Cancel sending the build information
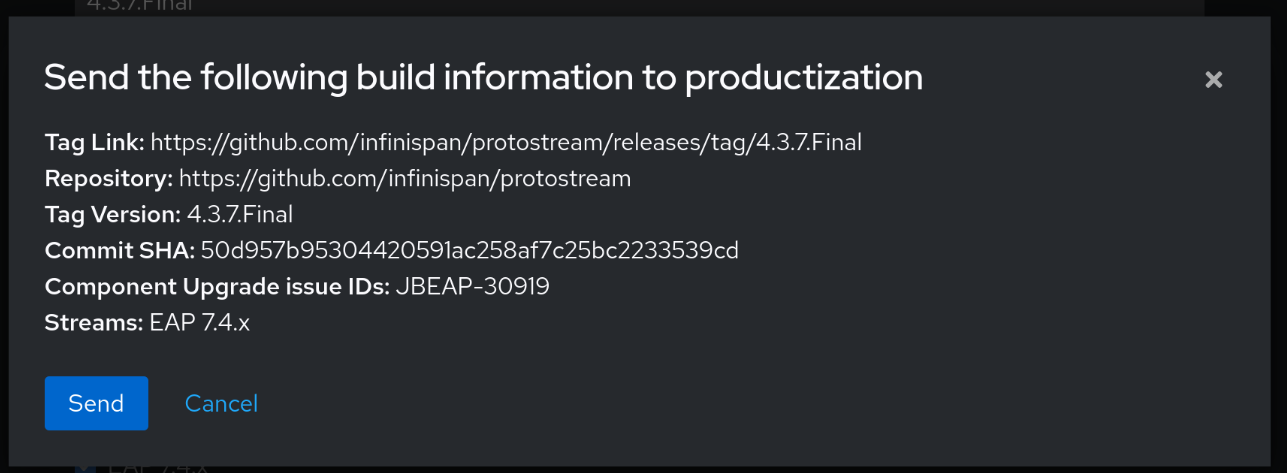 221,403
